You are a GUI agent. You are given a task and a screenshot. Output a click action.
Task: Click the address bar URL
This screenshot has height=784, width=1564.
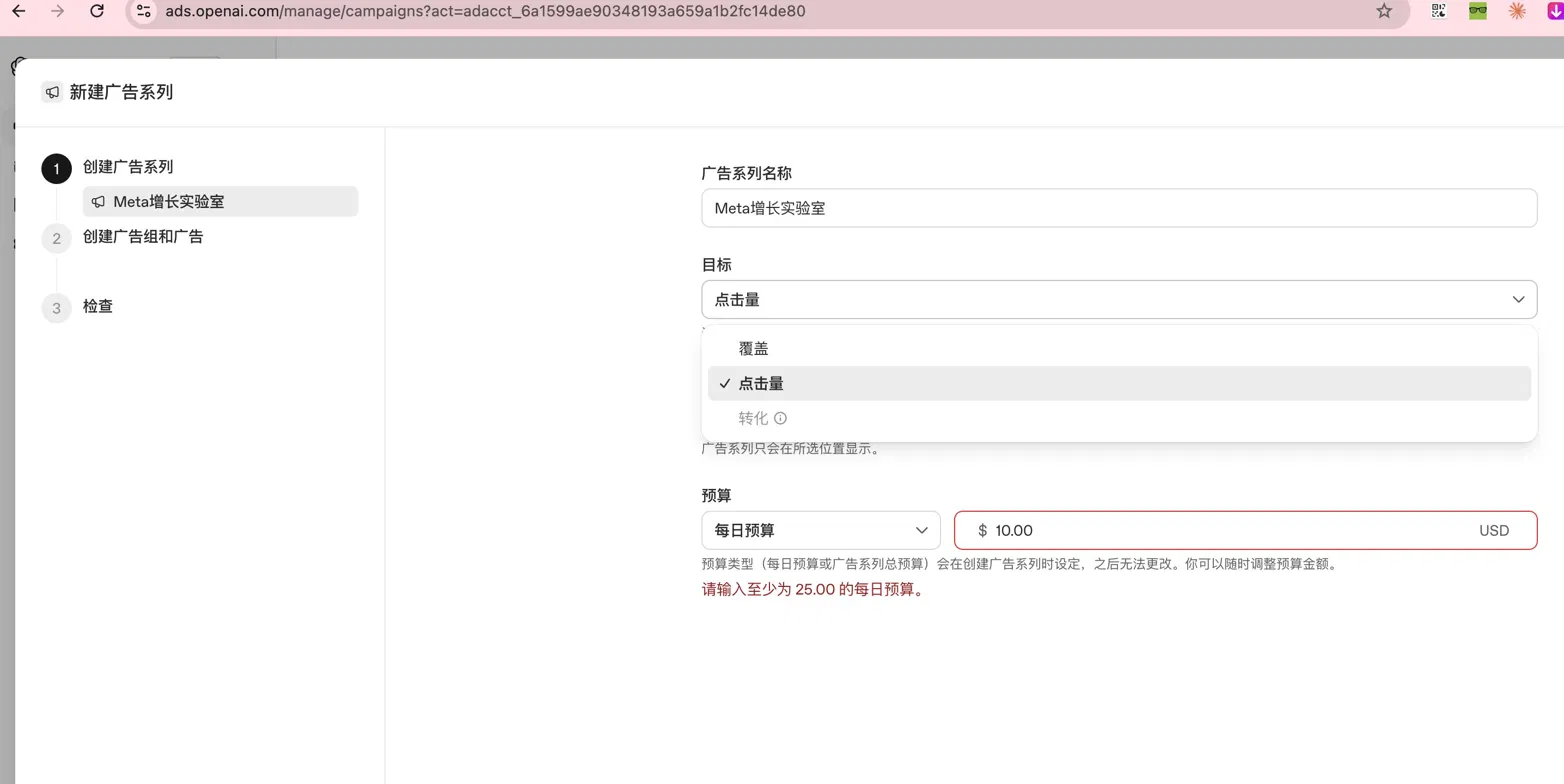(x=485, y=11)
